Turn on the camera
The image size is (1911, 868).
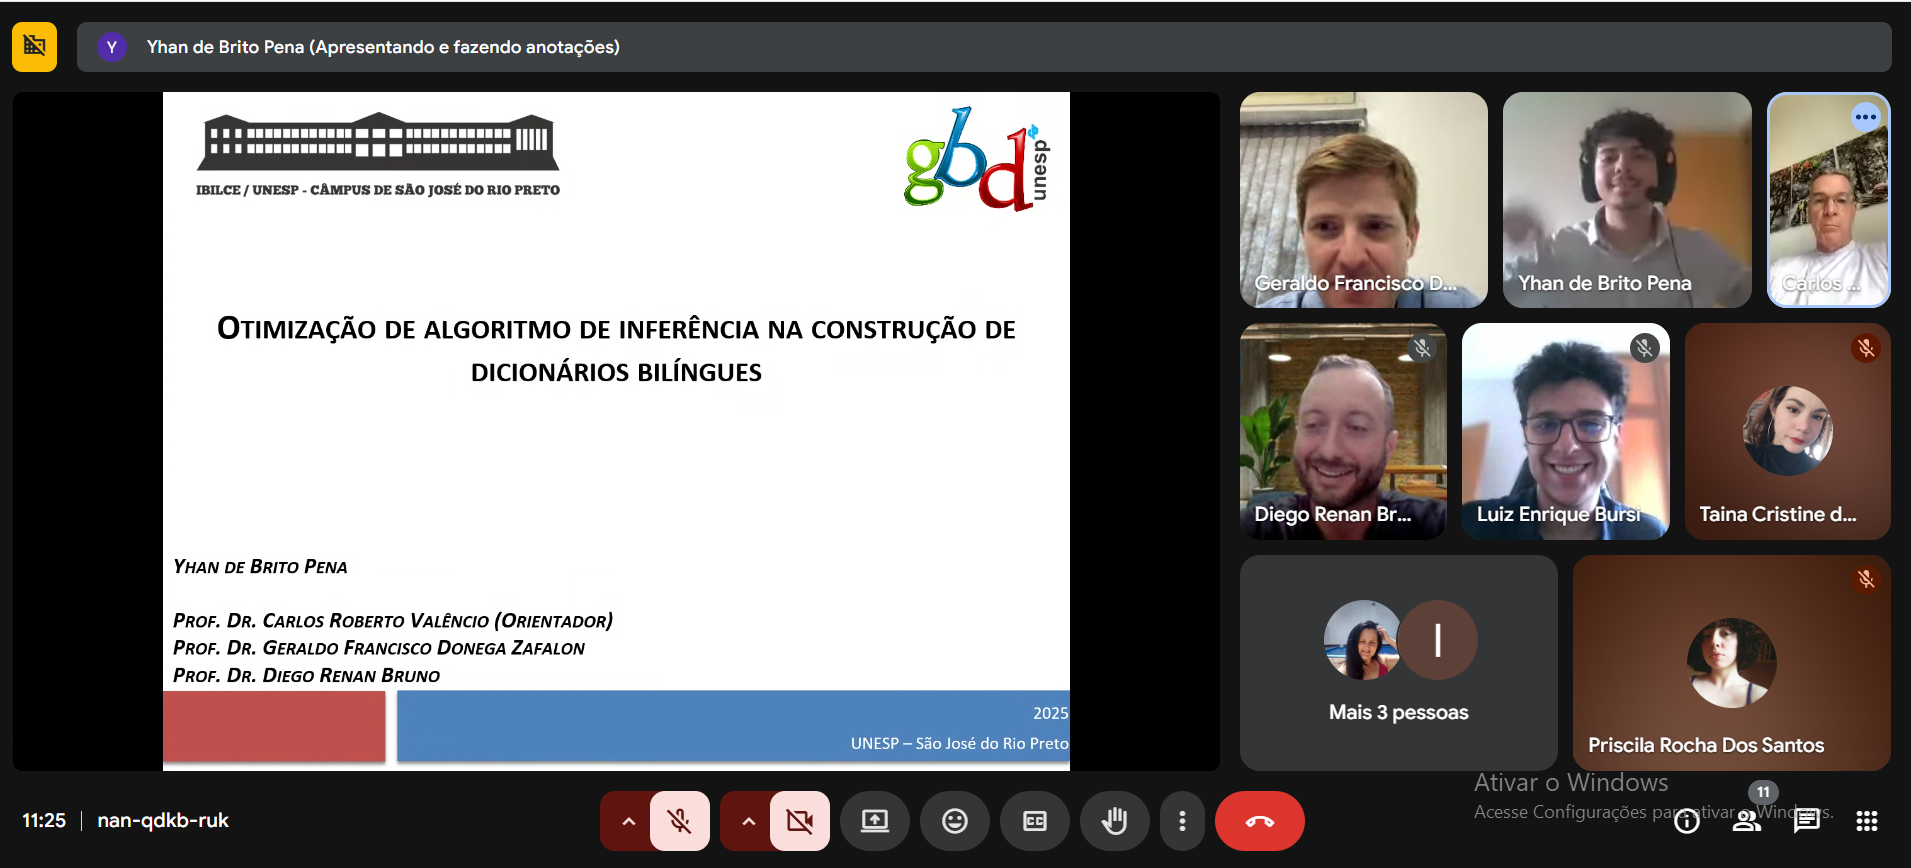click(800, 821)
